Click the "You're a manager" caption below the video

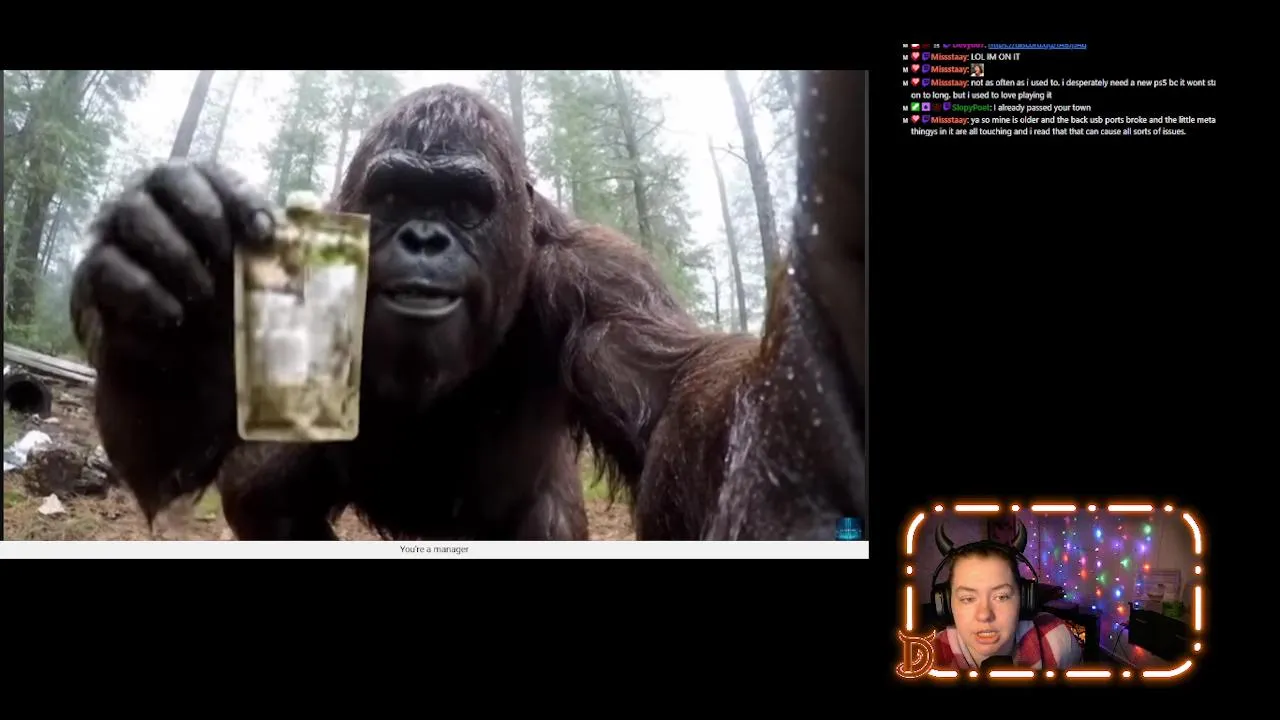(434, 549)
